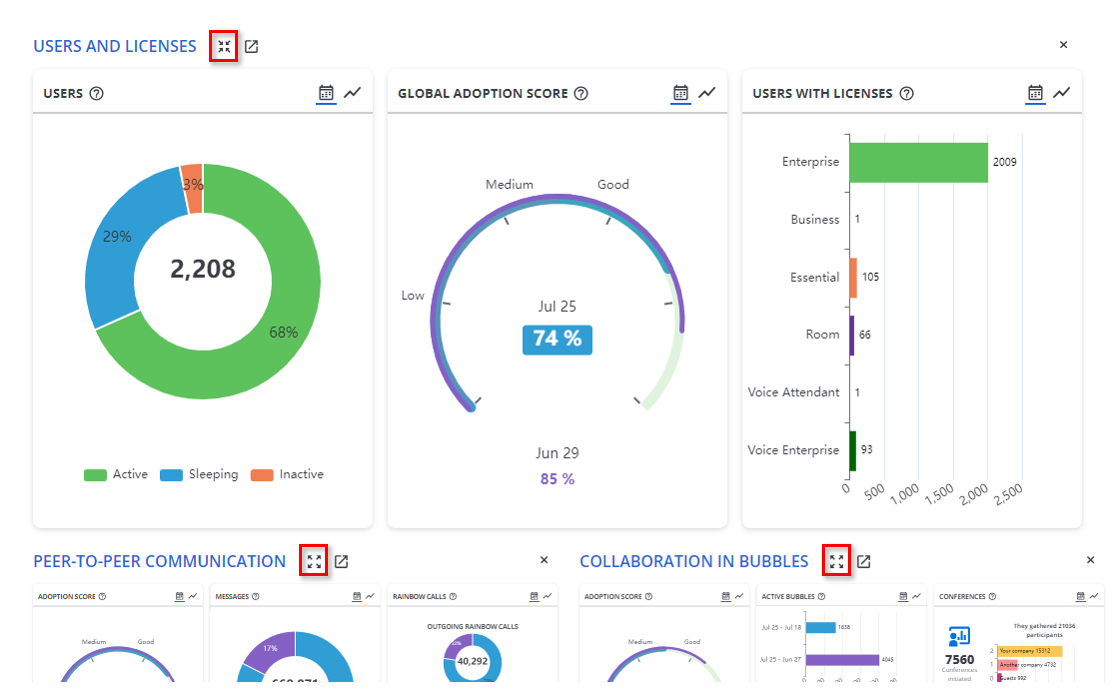This screenshot has width=1113, height=689.
Task: Show trend chart in Active Bubbles widget
Action: click(916, 597)
